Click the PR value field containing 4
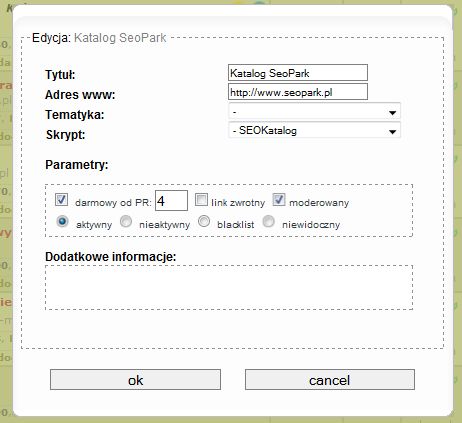 [171, 201]
